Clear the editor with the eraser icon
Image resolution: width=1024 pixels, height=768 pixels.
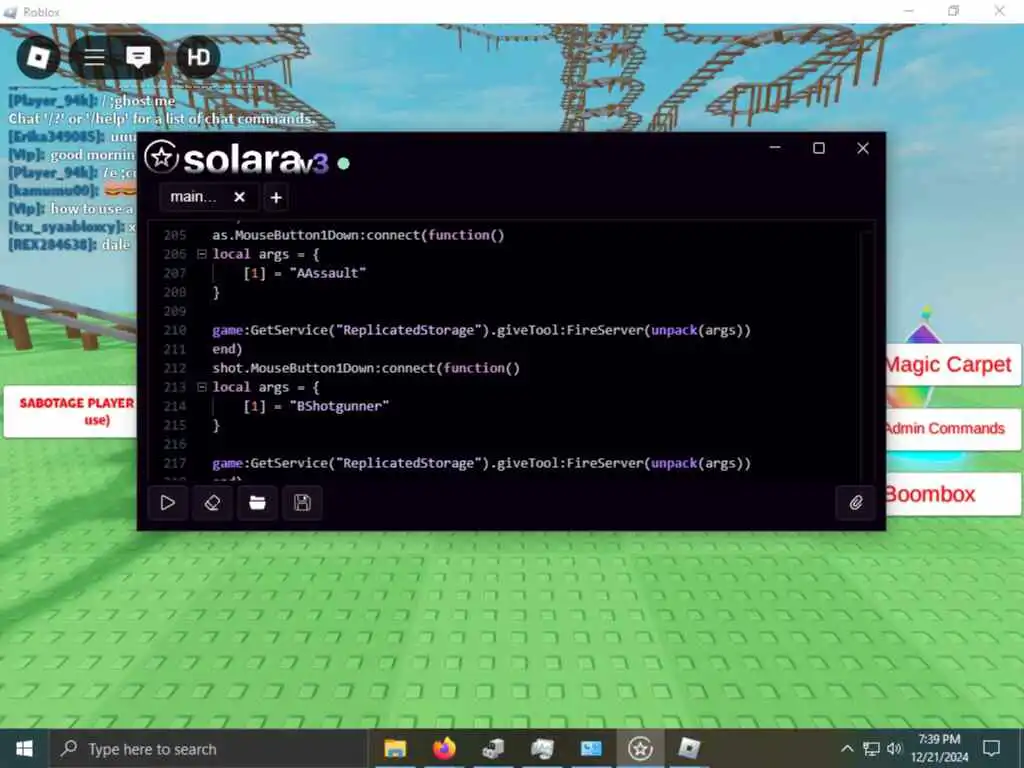coord(212,503)
